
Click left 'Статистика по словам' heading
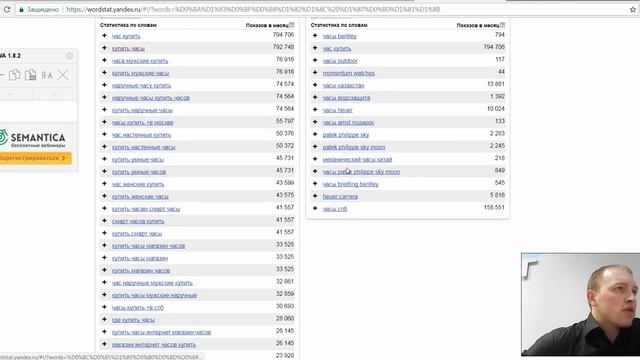[128, 25]
